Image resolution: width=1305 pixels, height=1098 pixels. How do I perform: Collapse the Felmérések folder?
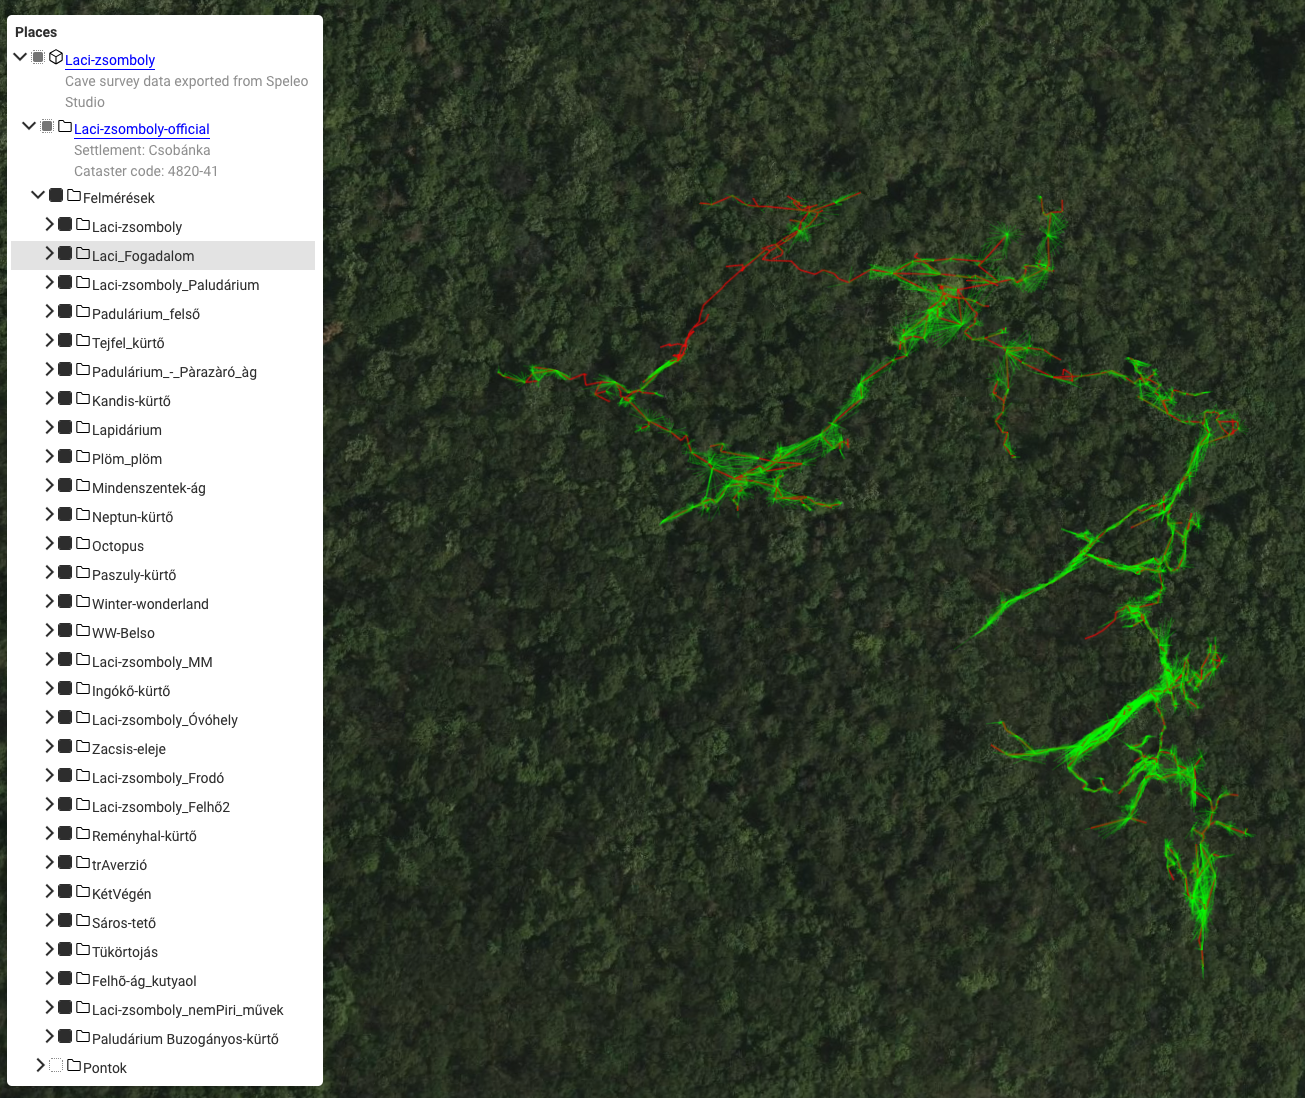(38, 196)
